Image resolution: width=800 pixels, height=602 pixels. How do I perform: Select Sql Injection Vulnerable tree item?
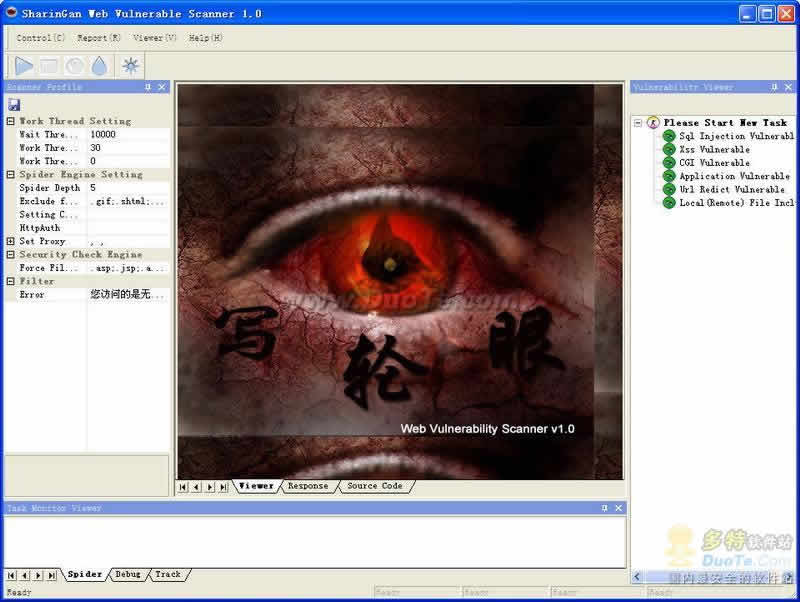[735, 136]
